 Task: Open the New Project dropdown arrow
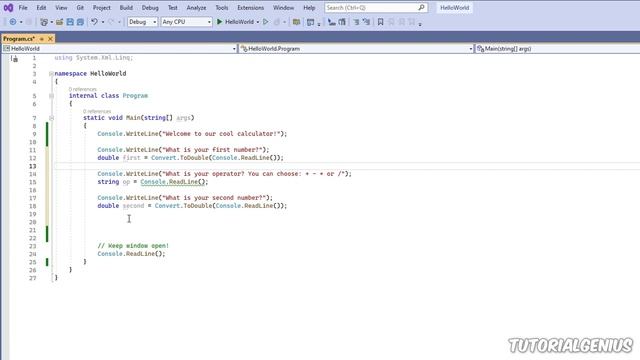pos(51,22)
